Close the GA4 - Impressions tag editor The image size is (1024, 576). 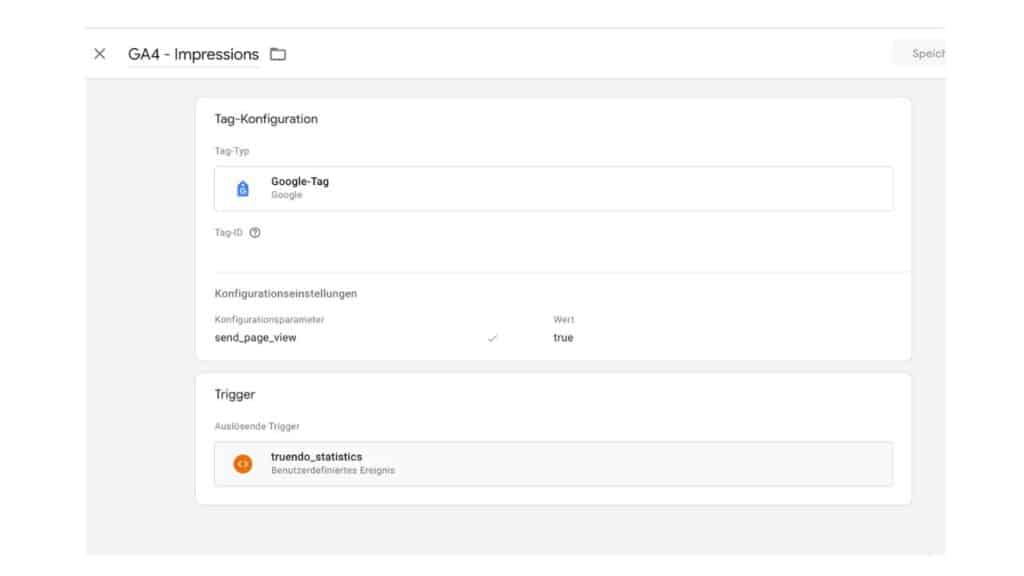100,54
